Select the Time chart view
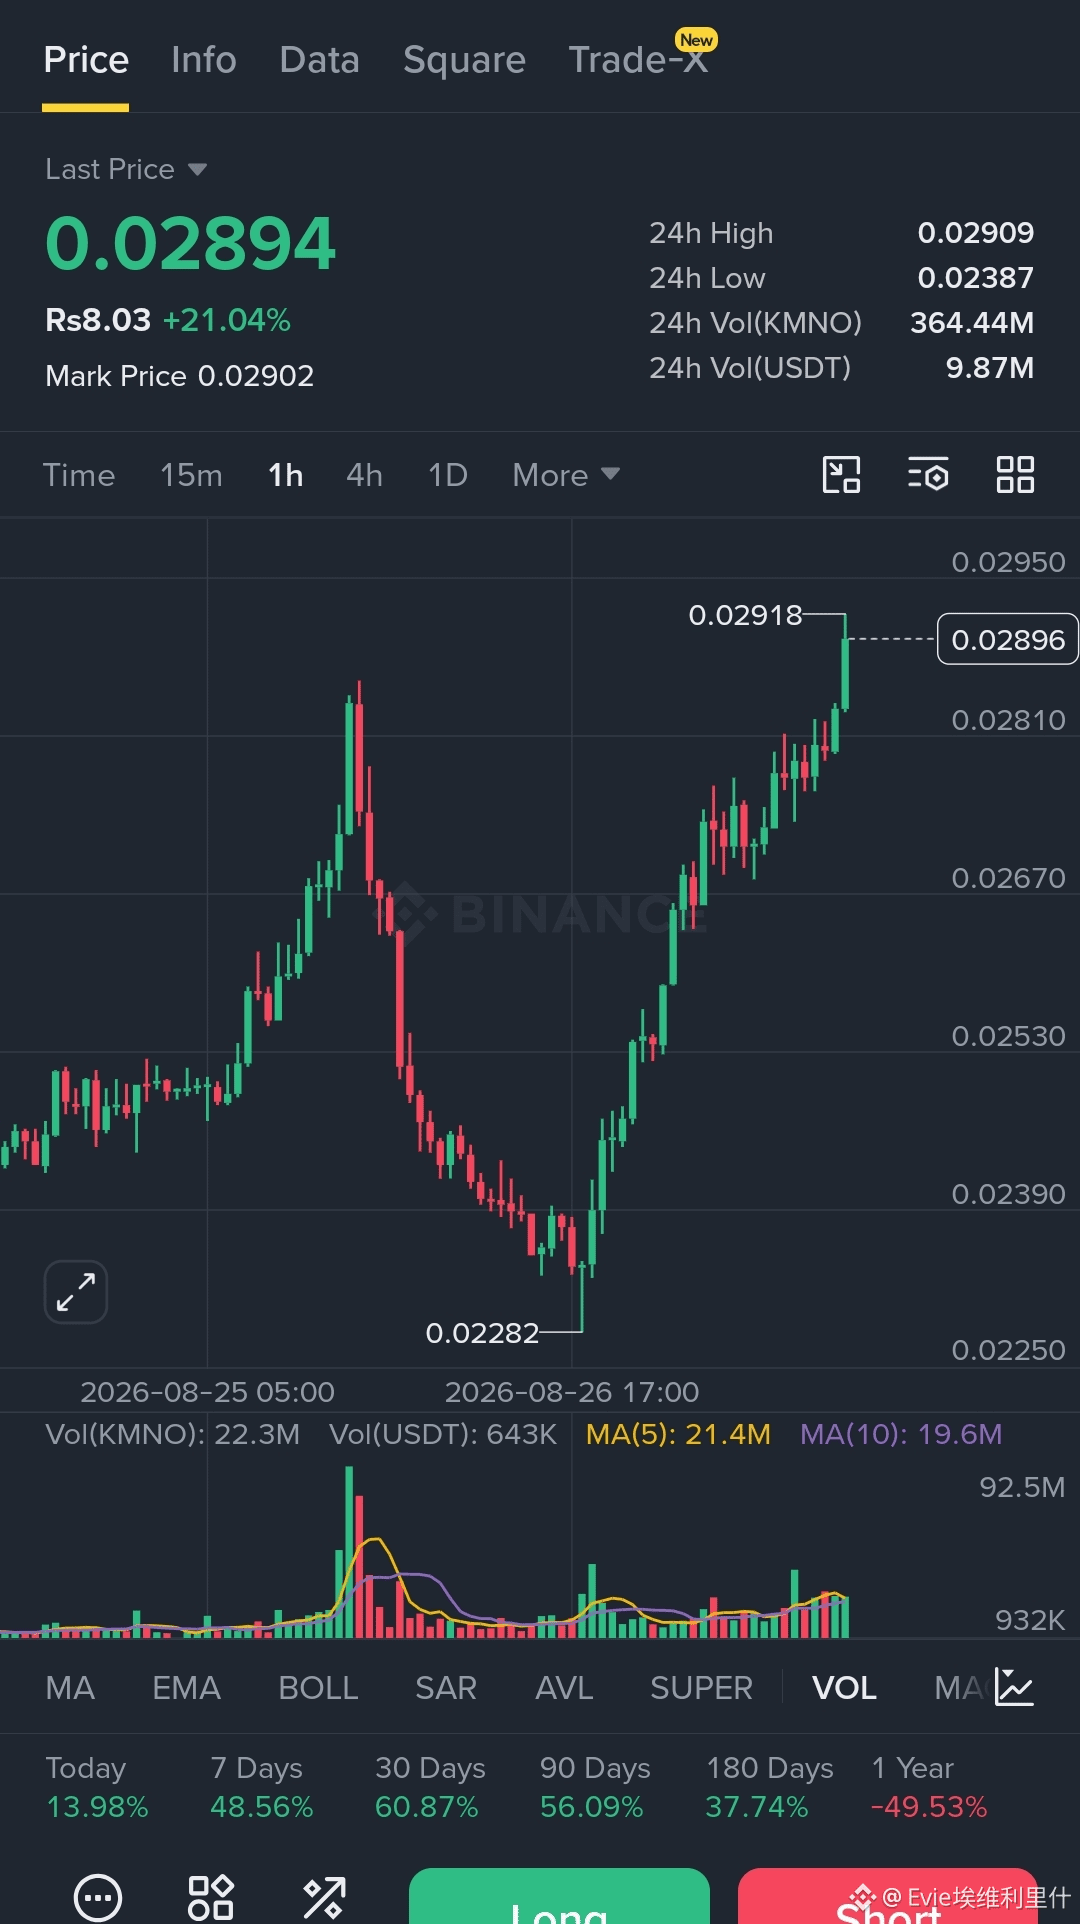 (79, 475)
